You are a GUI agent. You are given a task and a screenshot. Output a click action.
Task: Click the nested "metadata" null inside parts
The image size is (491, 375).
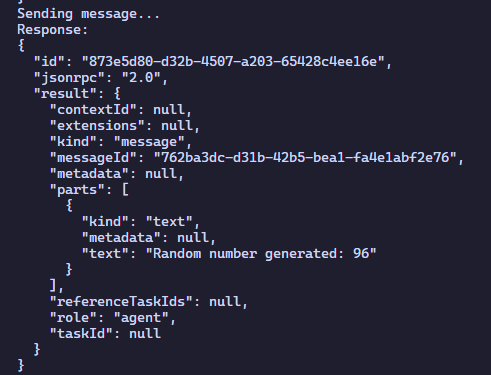tap(192, 238)
